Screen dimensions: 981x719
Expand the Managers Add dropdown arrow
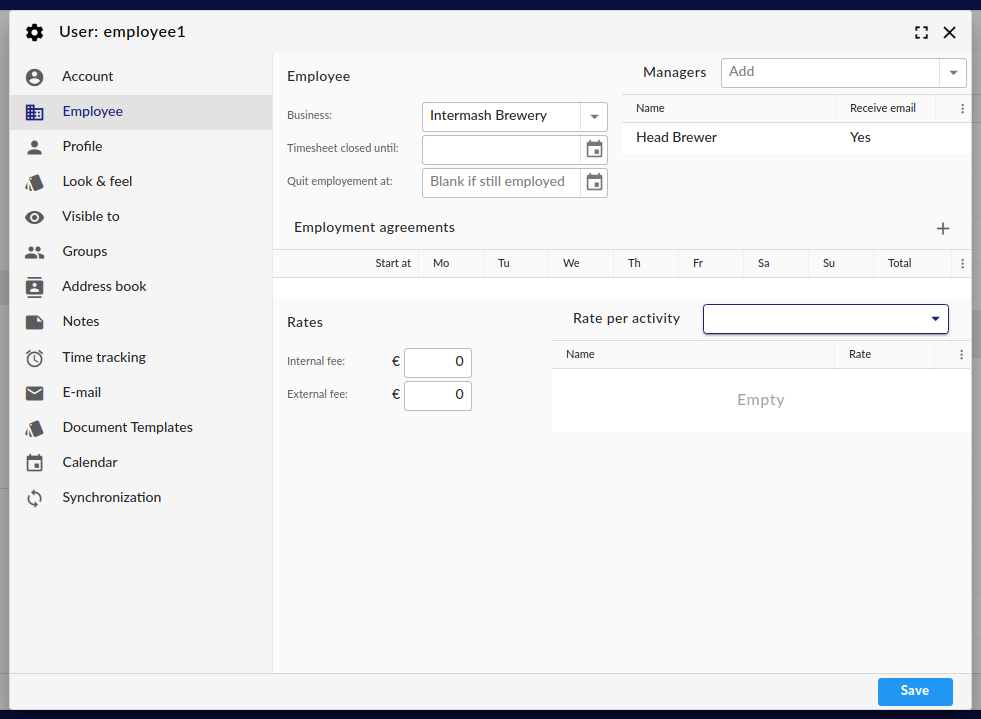pos(953,73)
